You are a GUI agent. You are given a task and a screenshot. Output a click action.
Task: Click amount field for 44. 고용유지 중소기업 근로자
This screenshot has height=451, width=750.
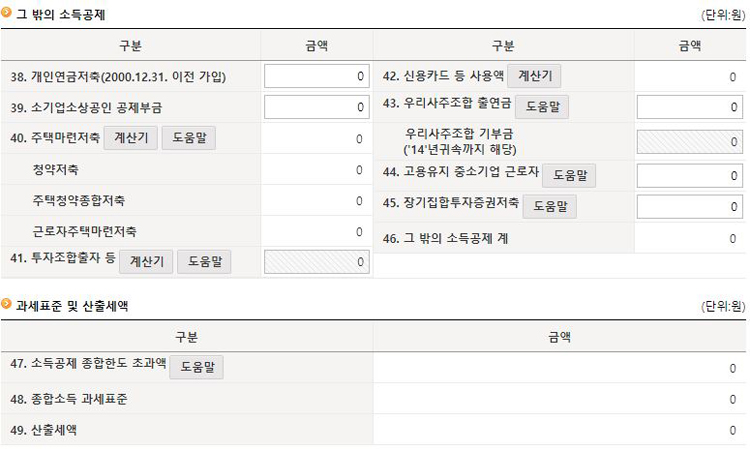(690, 175)
